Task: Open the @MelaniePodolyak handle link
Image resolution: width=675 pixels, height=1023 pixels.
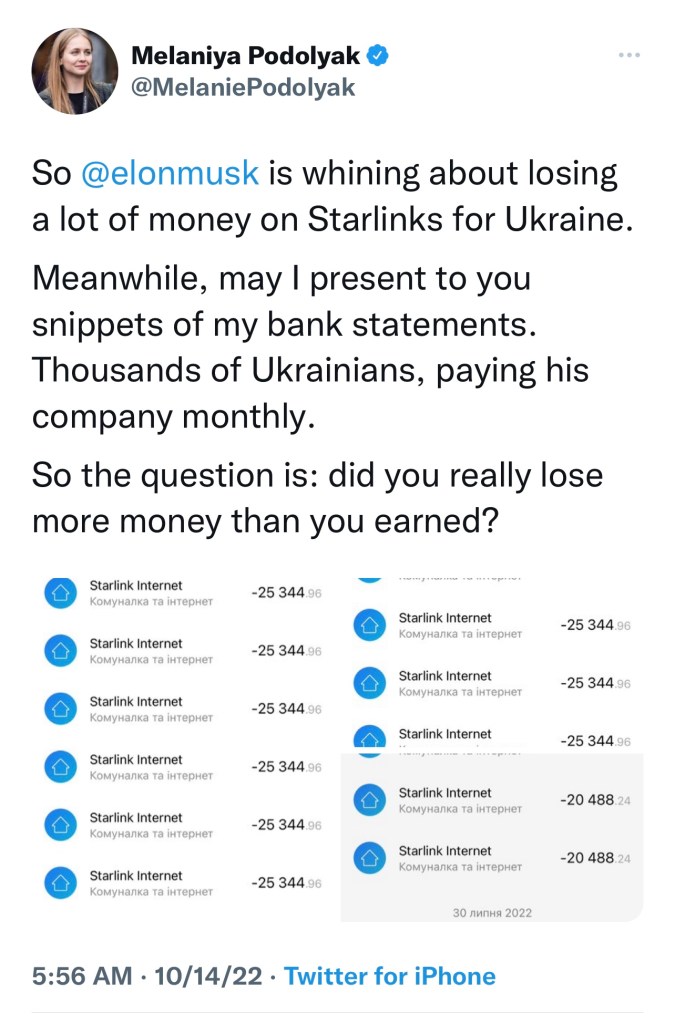Action: (x=243, y=88)
